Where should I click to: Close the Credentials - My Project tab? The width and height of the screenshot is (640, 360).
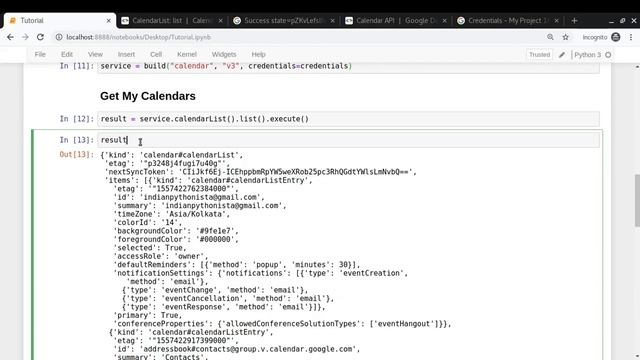tap(556, 20)
